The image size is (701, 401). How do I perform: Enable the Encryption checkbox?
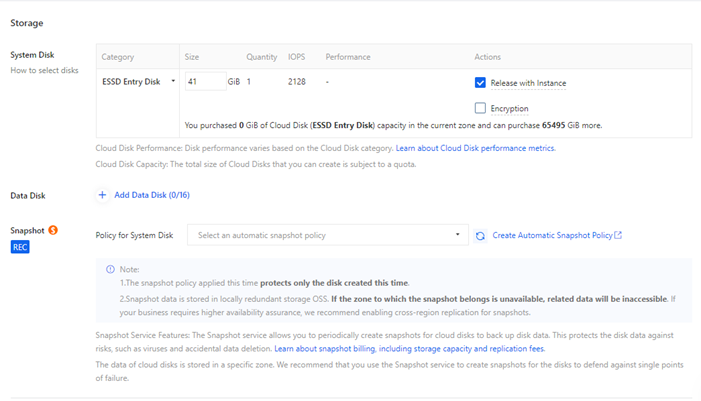[480, 108]
